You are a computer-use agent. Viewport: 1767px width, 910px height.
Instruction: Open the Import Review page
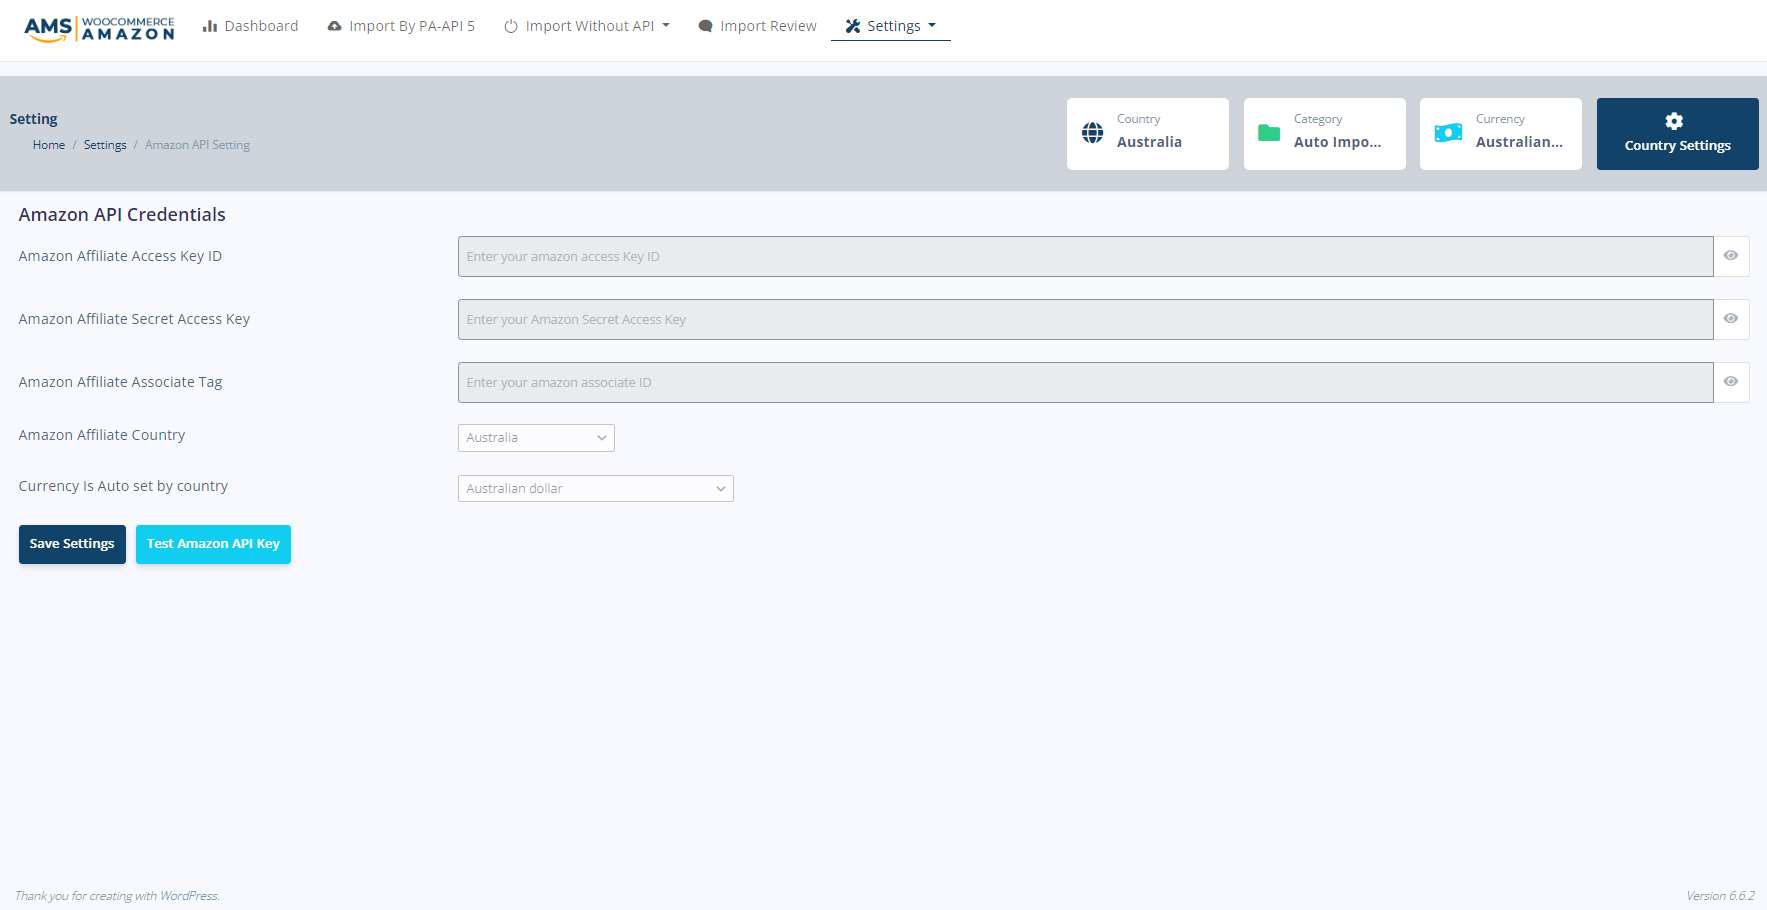(x=757, y=26)
